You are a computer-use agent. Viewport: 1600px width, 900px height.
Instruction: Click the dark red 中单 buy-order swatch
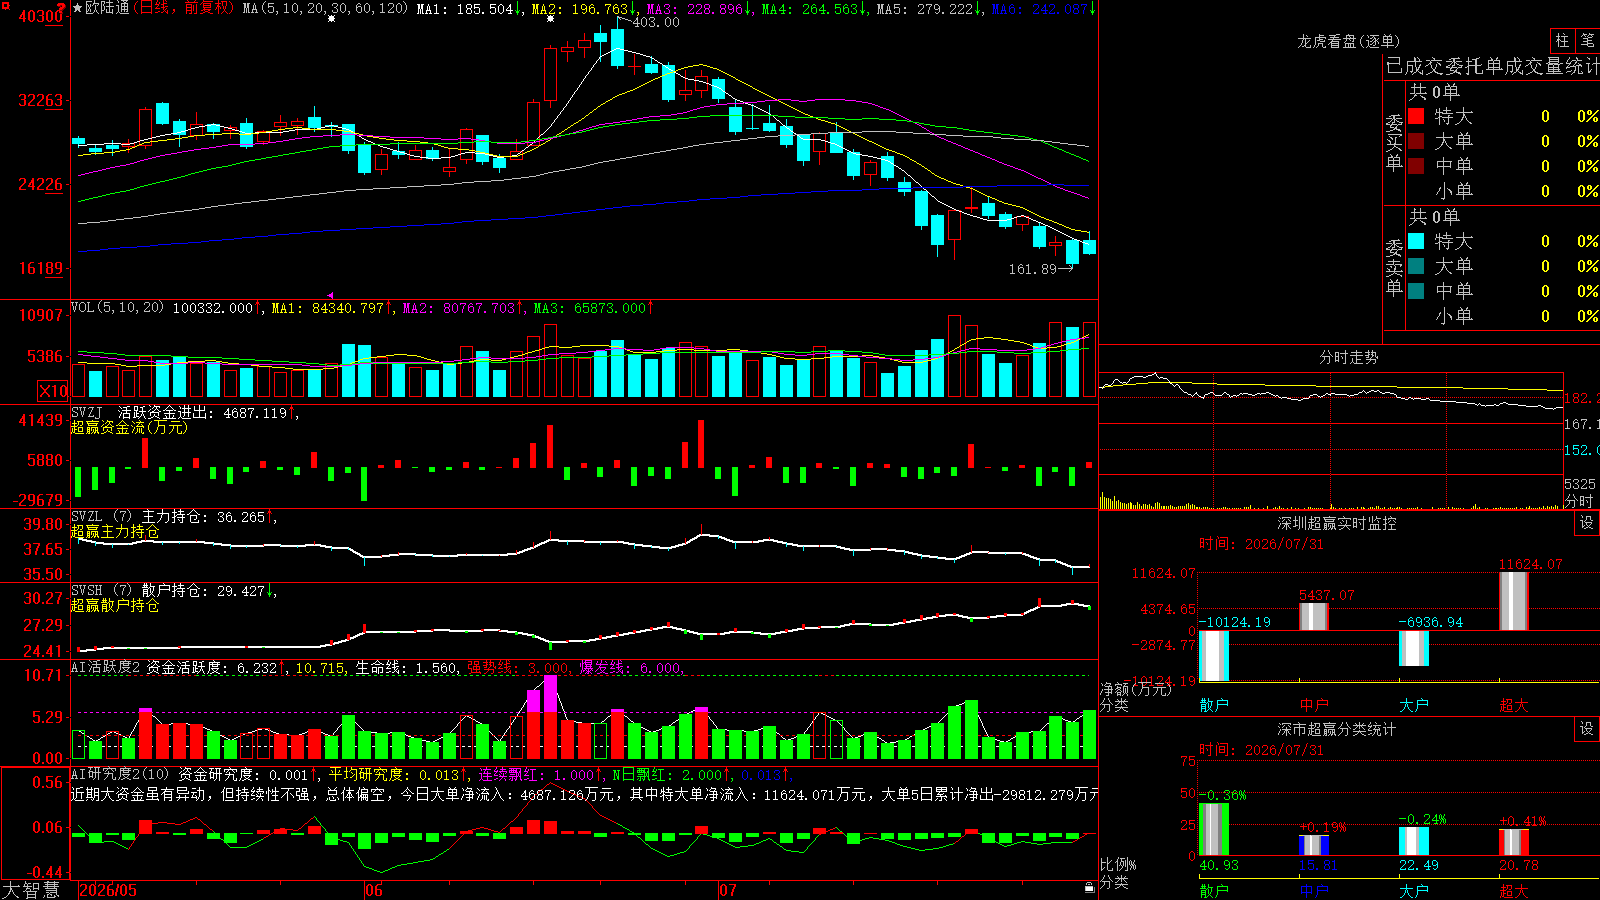coord(1416,165)
